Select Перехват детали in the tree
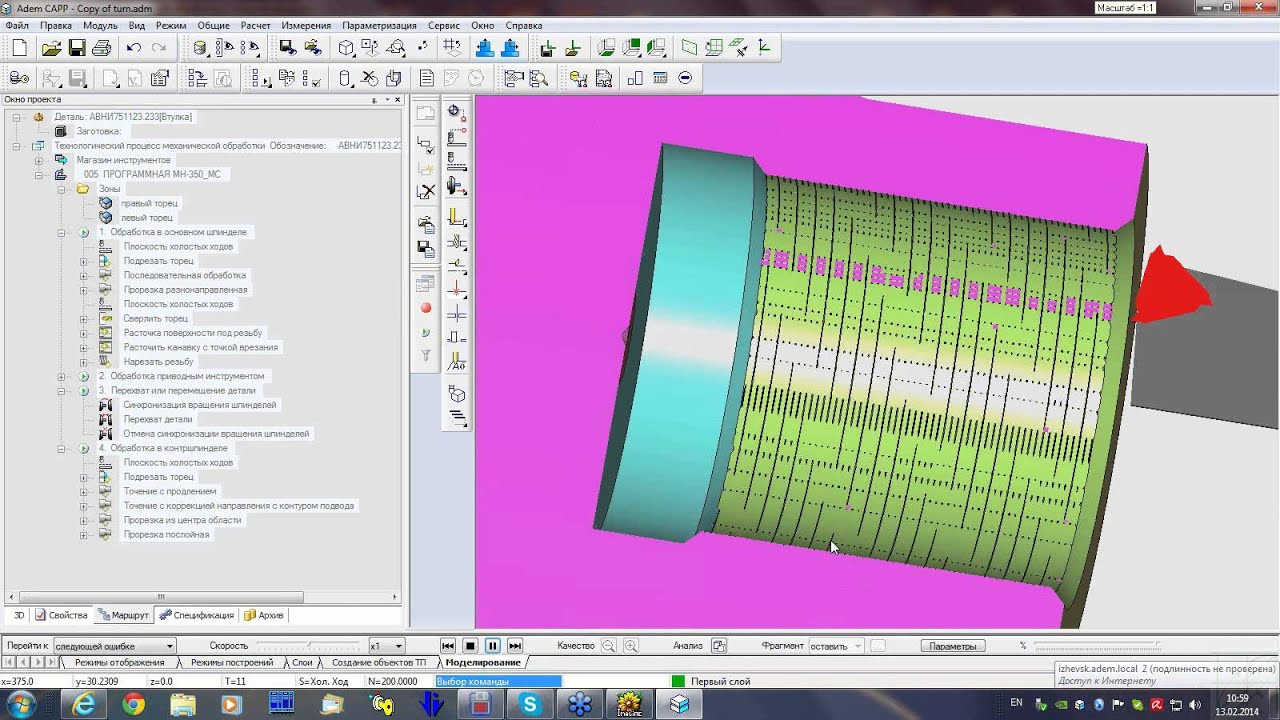Viewport: 1280px width, 720px height. pyautogui.click(x=158, y=419)
